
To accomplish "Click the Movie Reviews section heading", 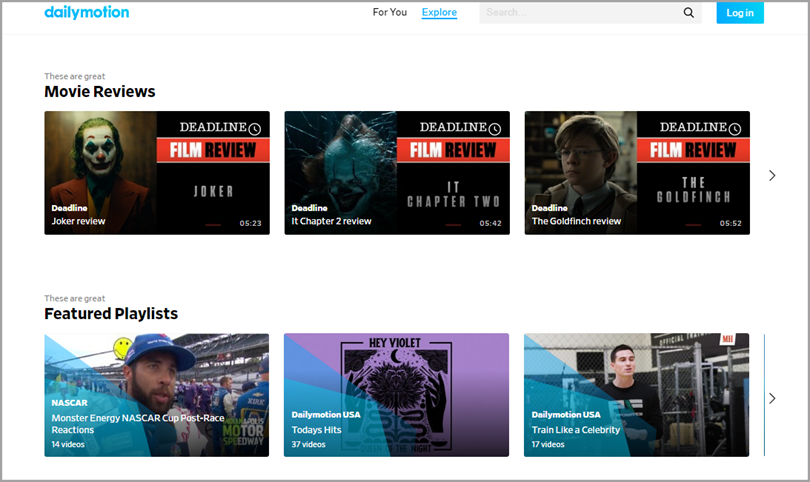I will pyautogui.click(x=100, y=91).
